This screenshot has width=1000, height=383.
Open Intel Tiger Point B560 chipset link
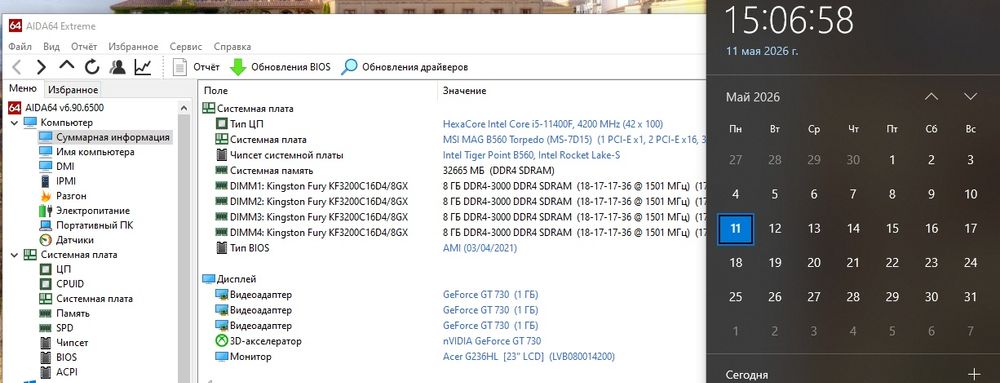pyautogui.click(x=531, y=155)
